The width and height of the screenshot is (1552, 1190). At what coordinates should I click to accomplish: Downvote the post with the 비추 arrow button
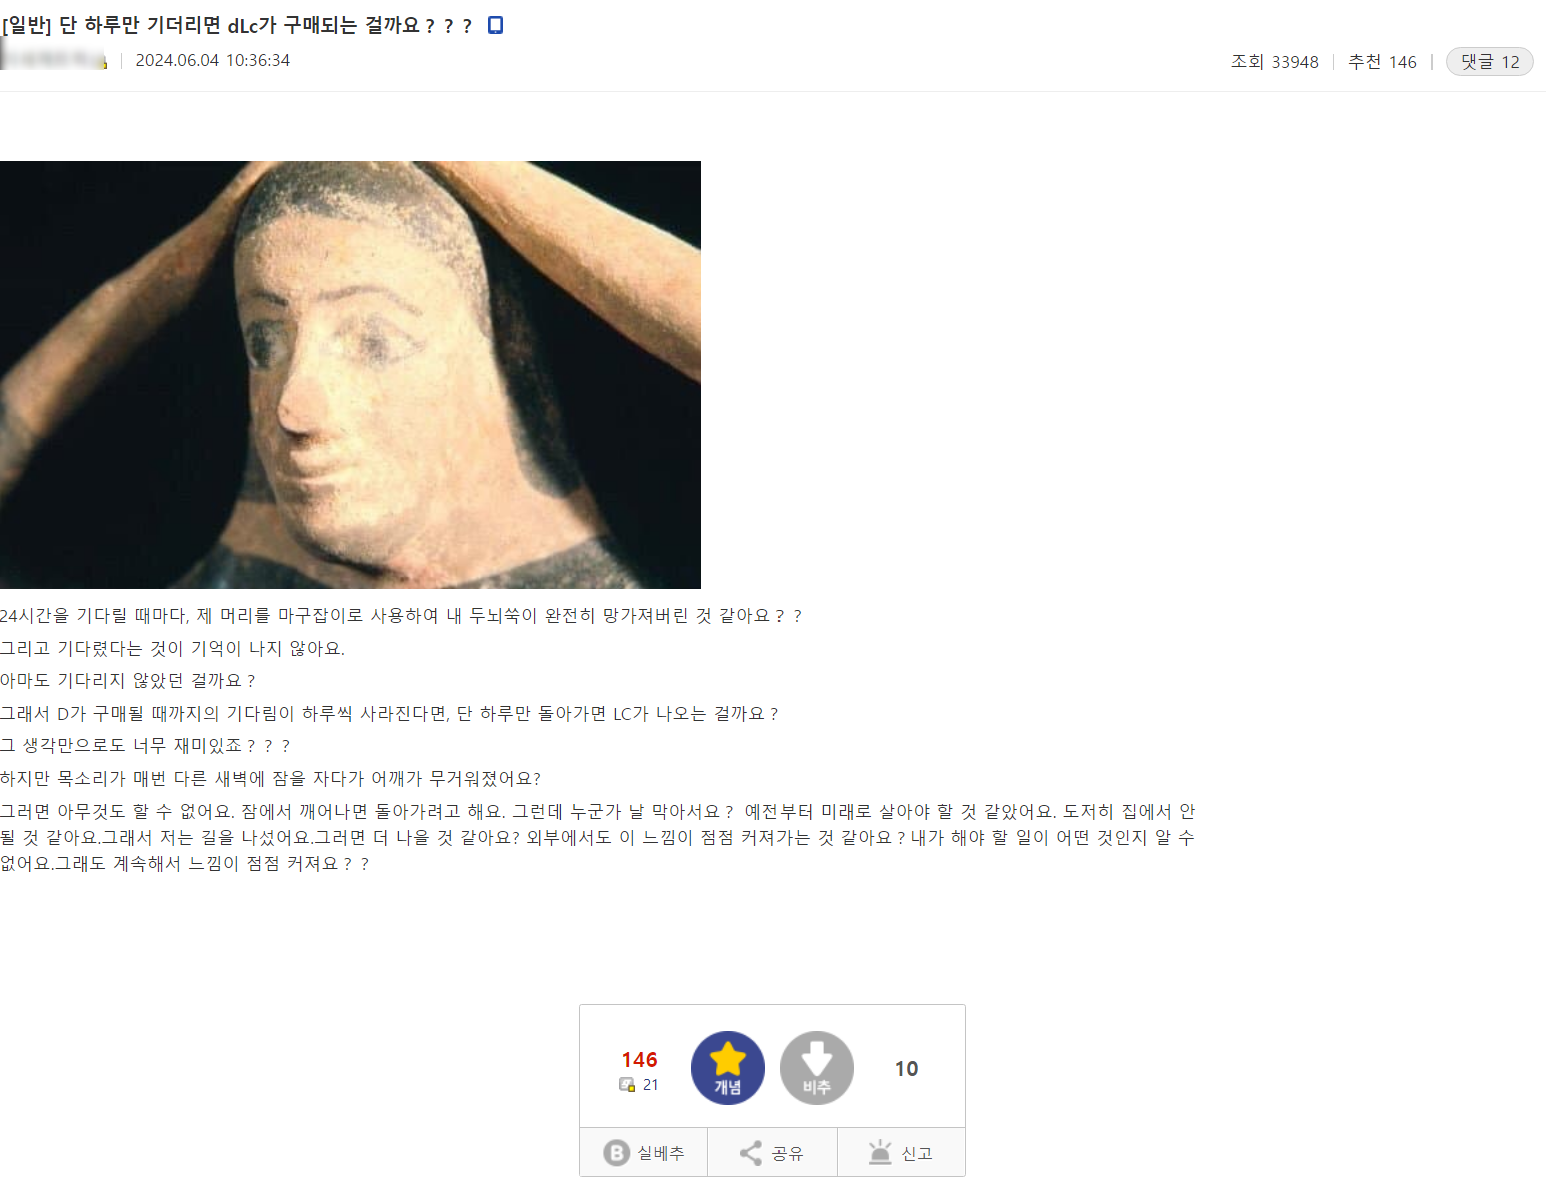(817, 1067)
